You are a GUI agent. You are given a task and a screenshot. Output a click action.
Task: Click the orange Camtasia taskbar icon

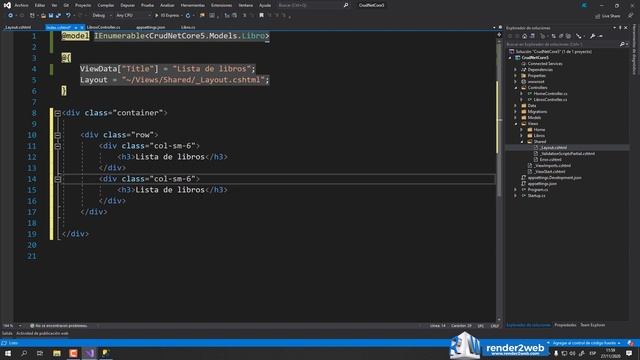point(73,353)
